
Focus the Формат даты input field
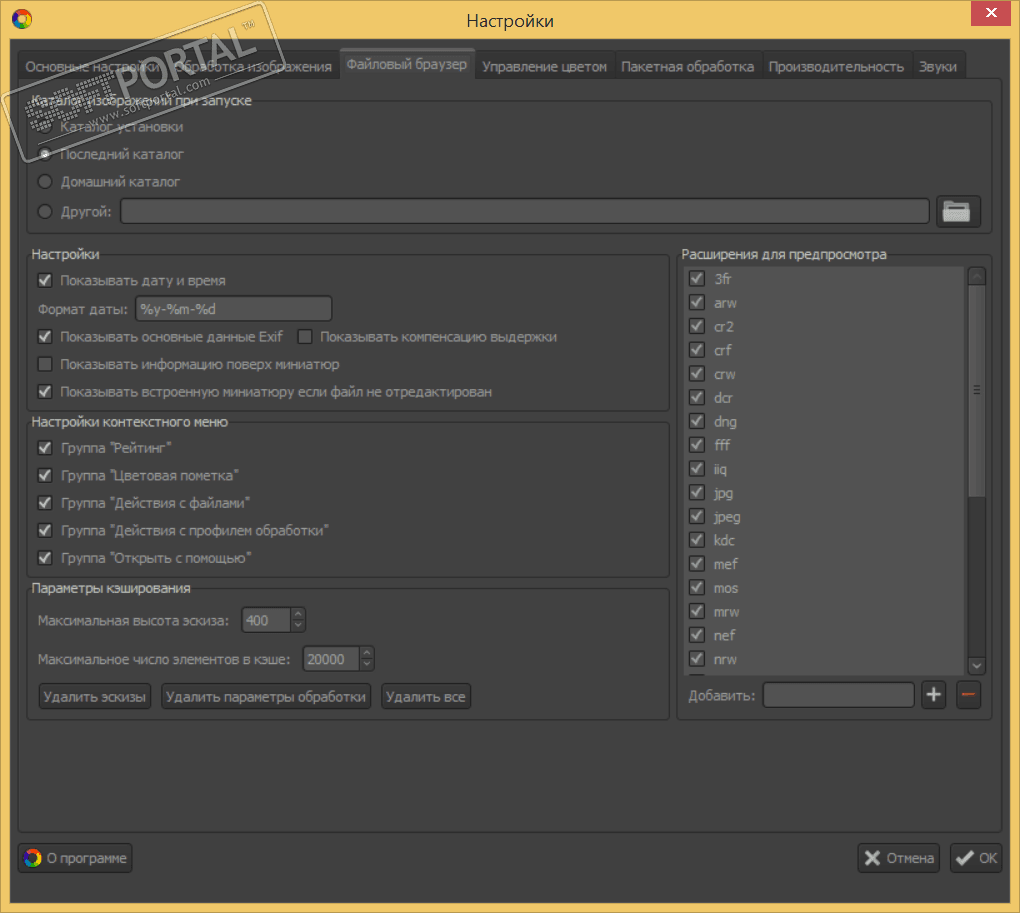[x=234, y=309]
